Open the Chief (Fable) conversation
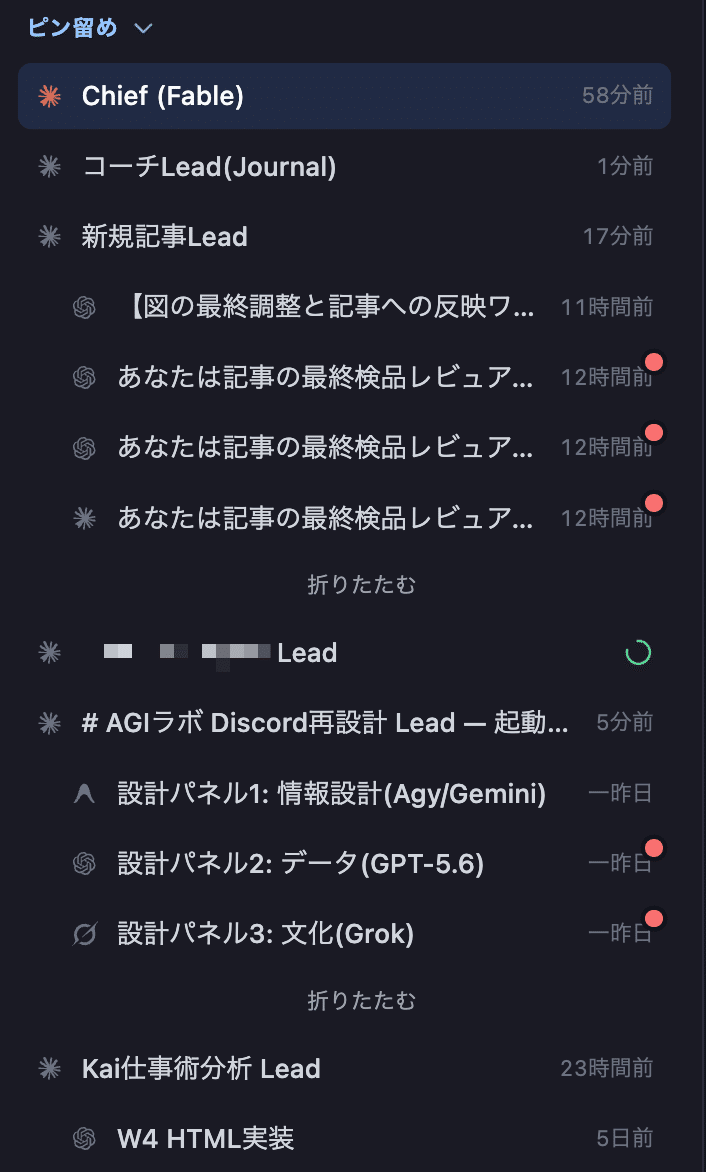 (x=344, y=96)
